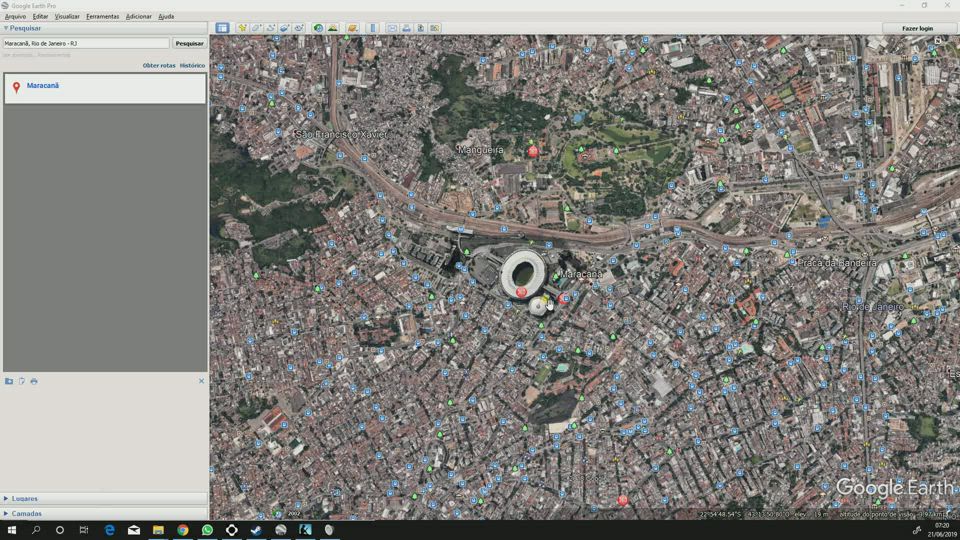Click the Obter rotas link
Screen dimensions: 960x540
159,65
